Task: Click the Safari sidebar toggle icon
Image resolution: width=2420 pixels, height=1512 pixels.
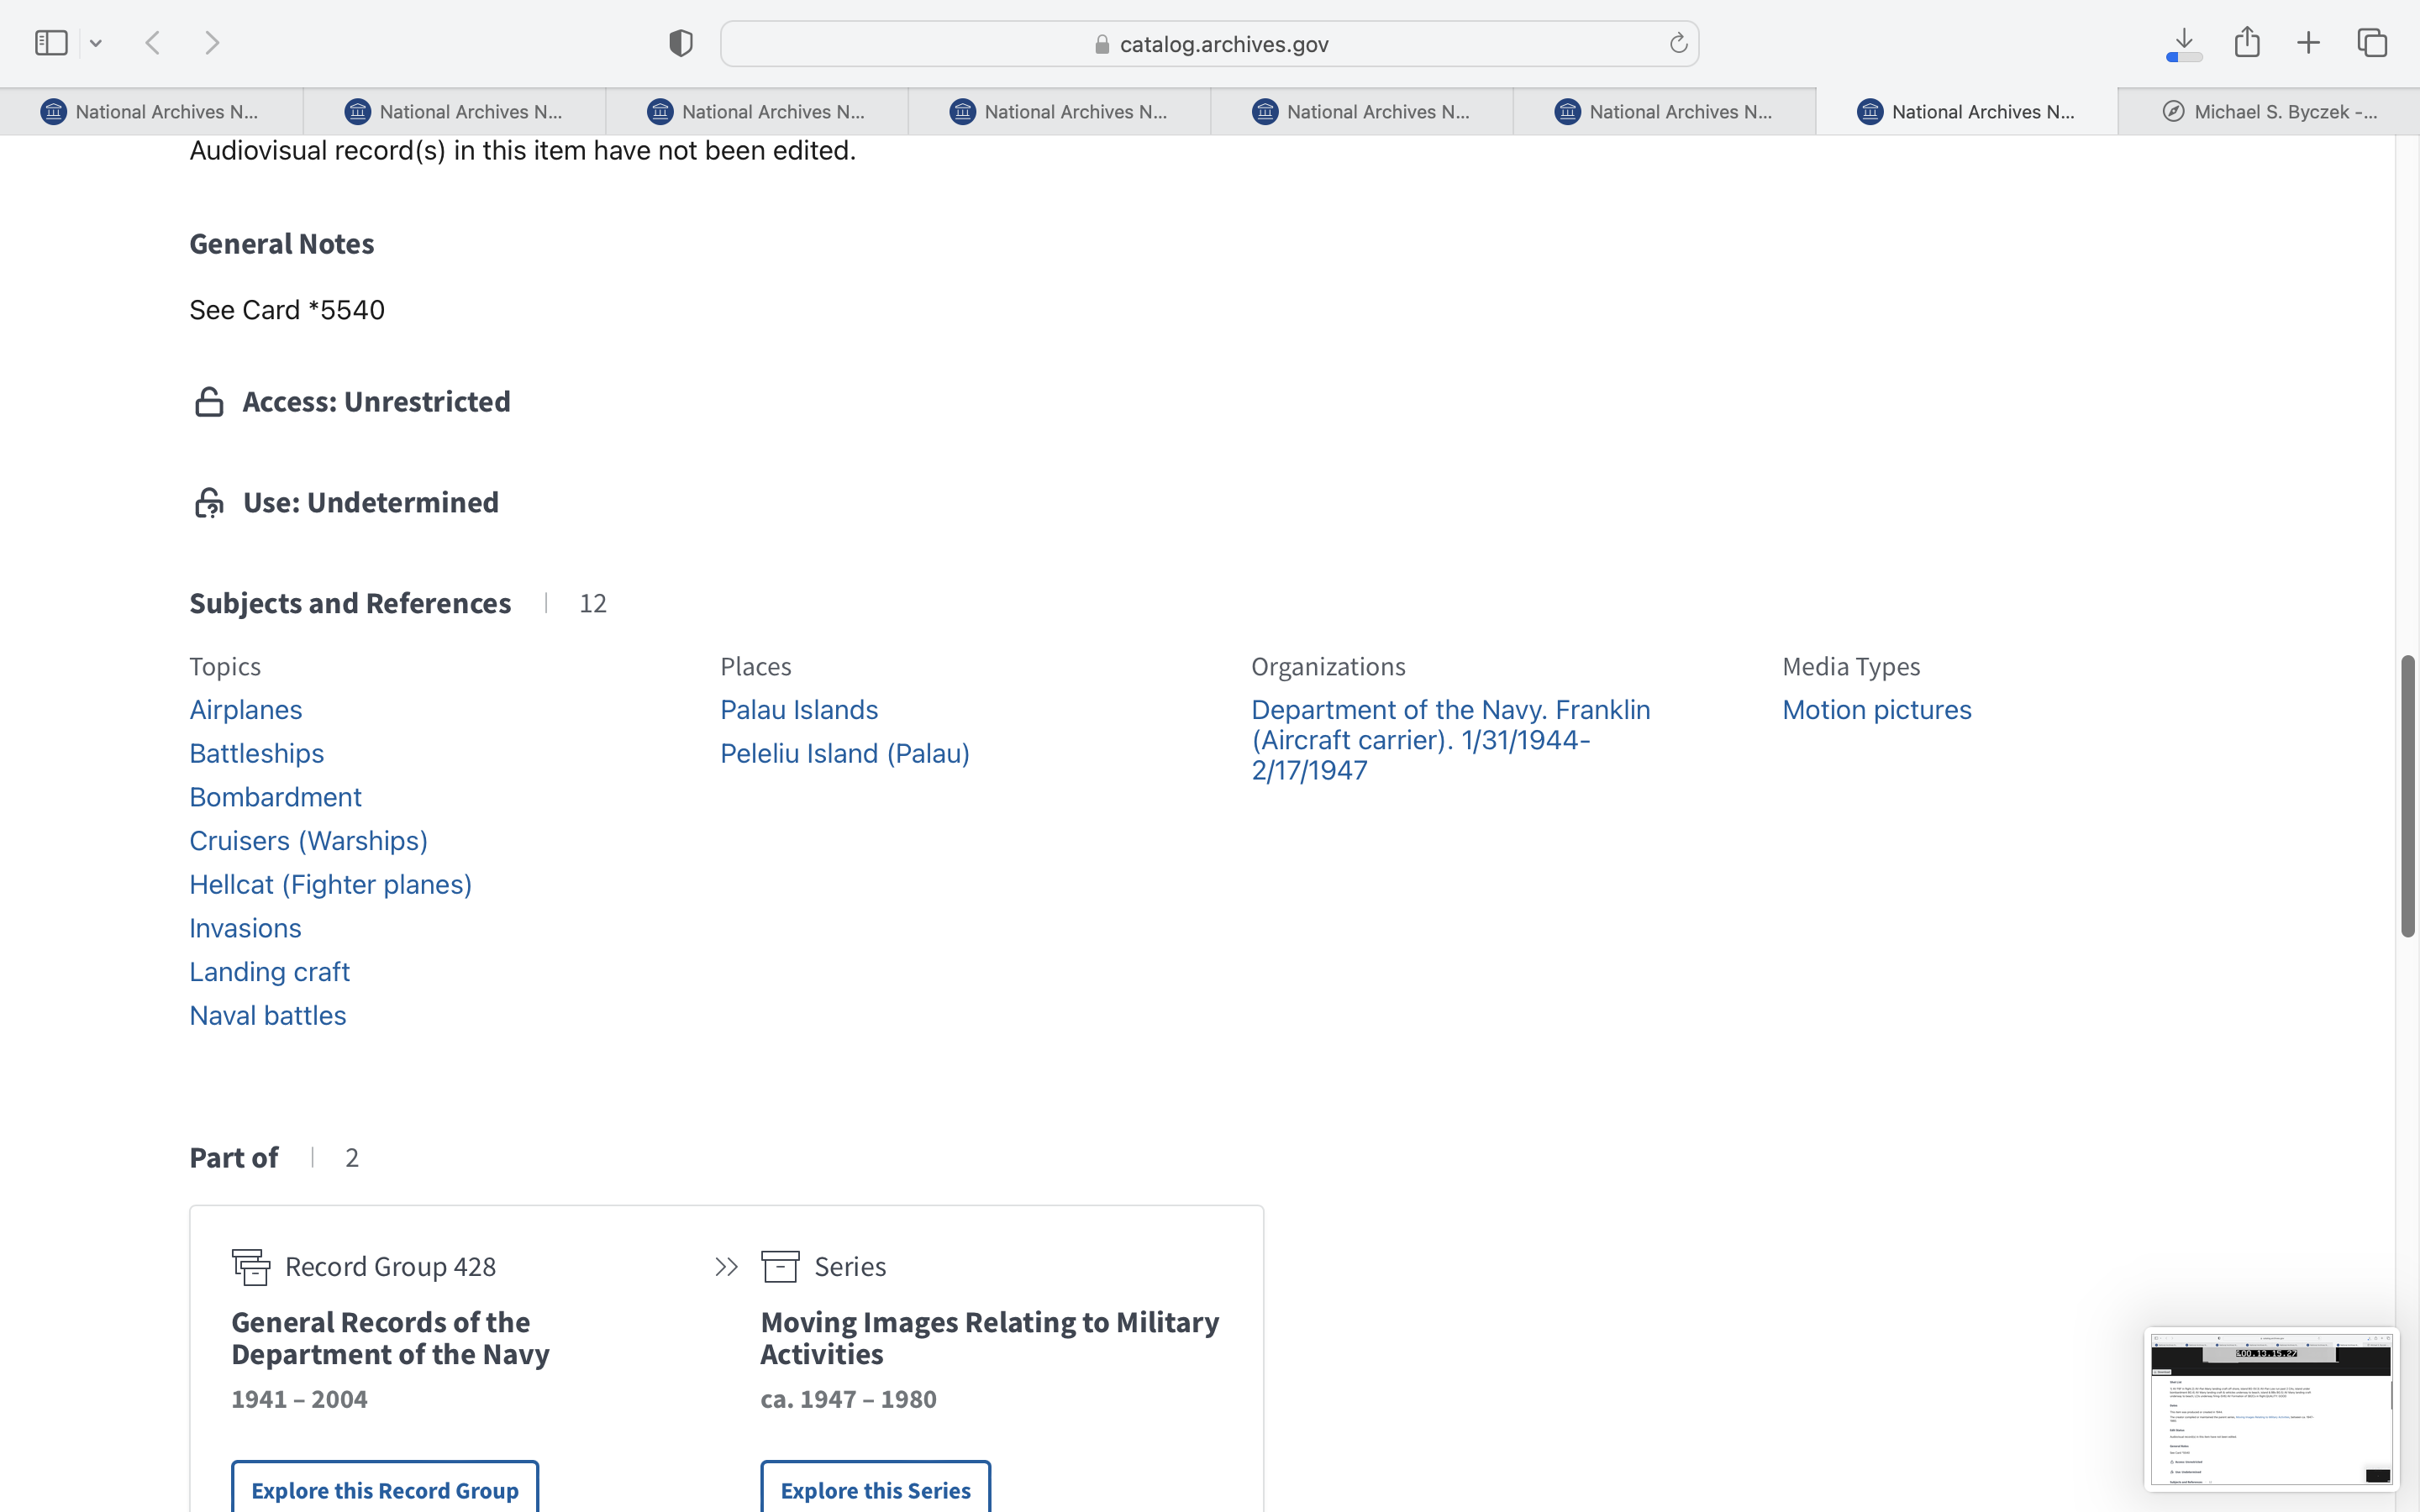Action: (x=51, y=43)
